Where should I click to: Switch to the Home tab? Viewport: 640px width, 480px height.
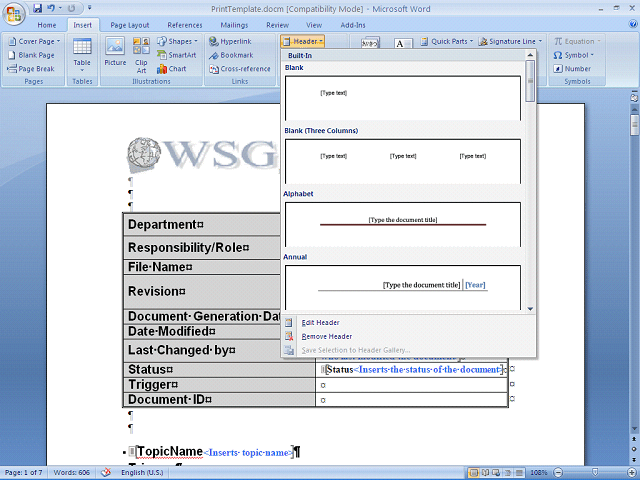[47, 25]
